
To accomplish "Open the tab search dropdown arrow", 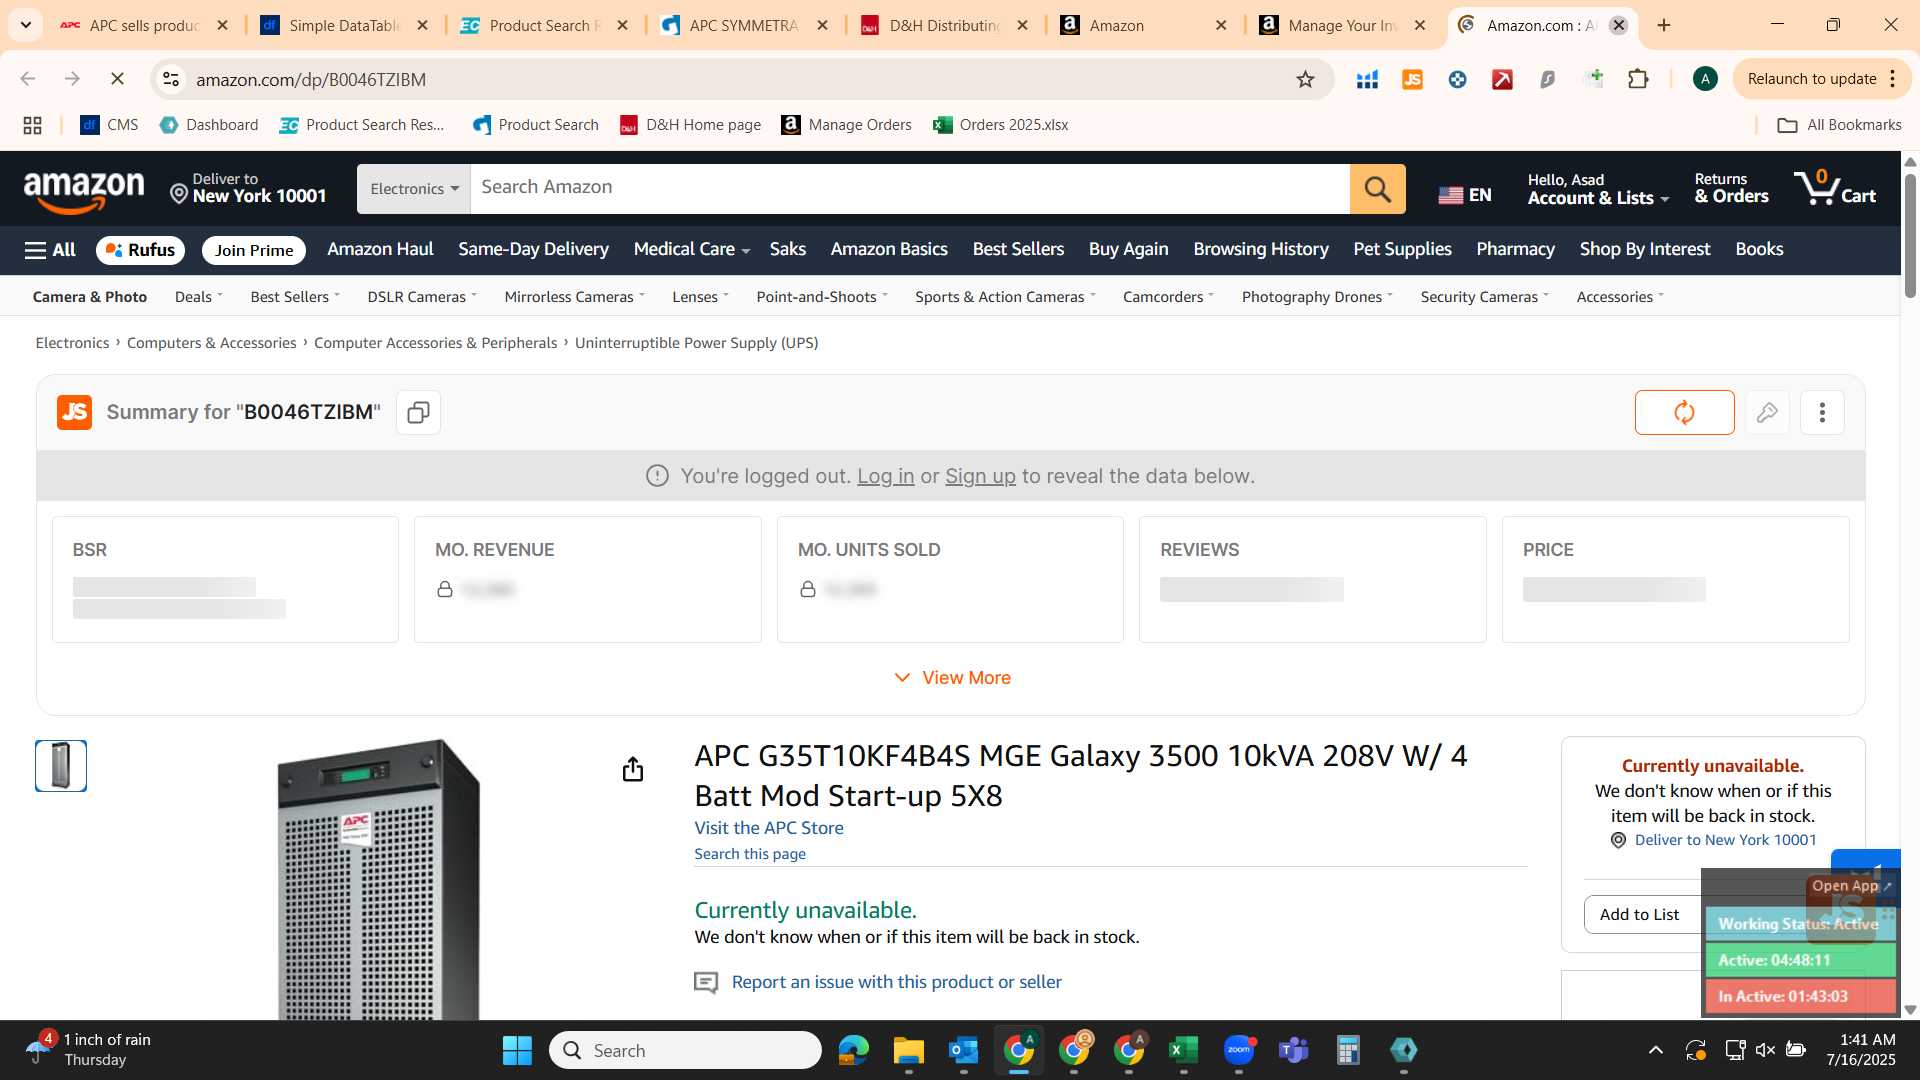I will (x=25, y=25).
